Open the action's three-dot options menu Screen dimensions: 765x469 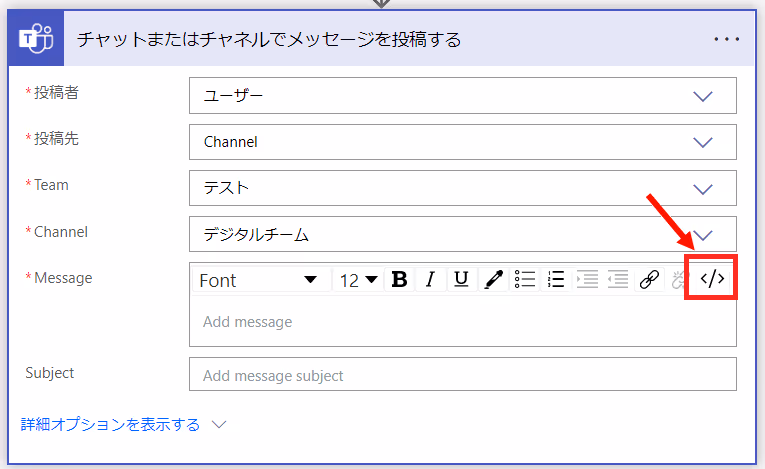click(x=726, y=39)
